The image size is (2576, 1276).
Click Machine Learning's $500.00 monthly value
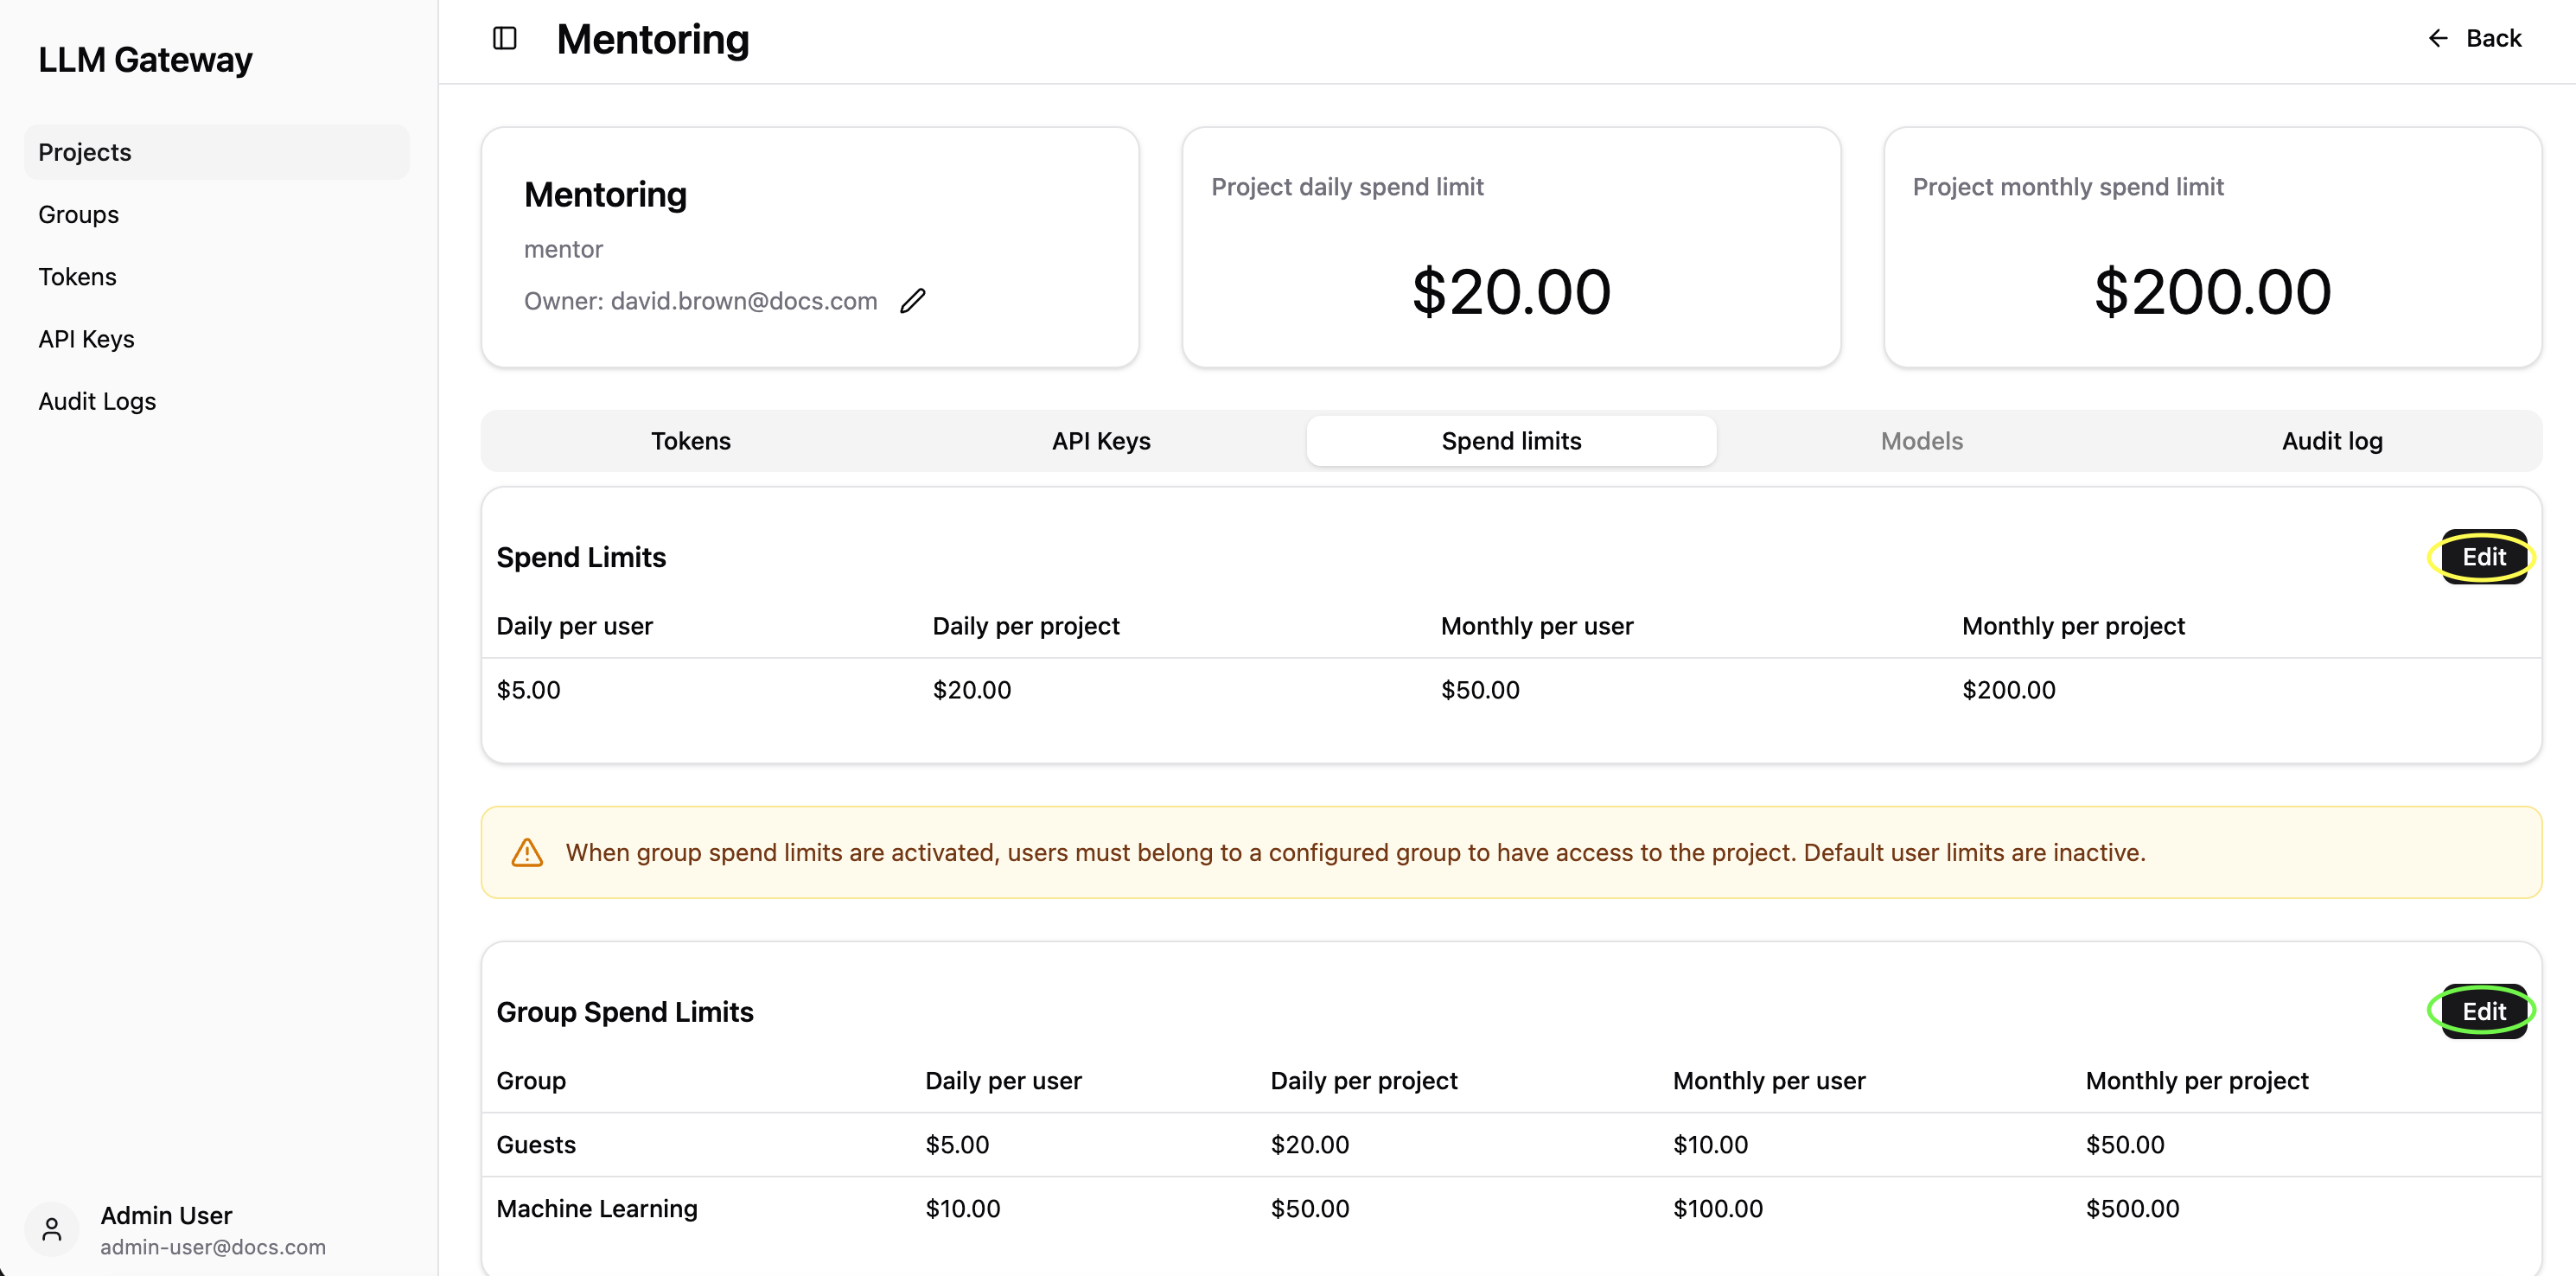click(x=2133, y=1209)
